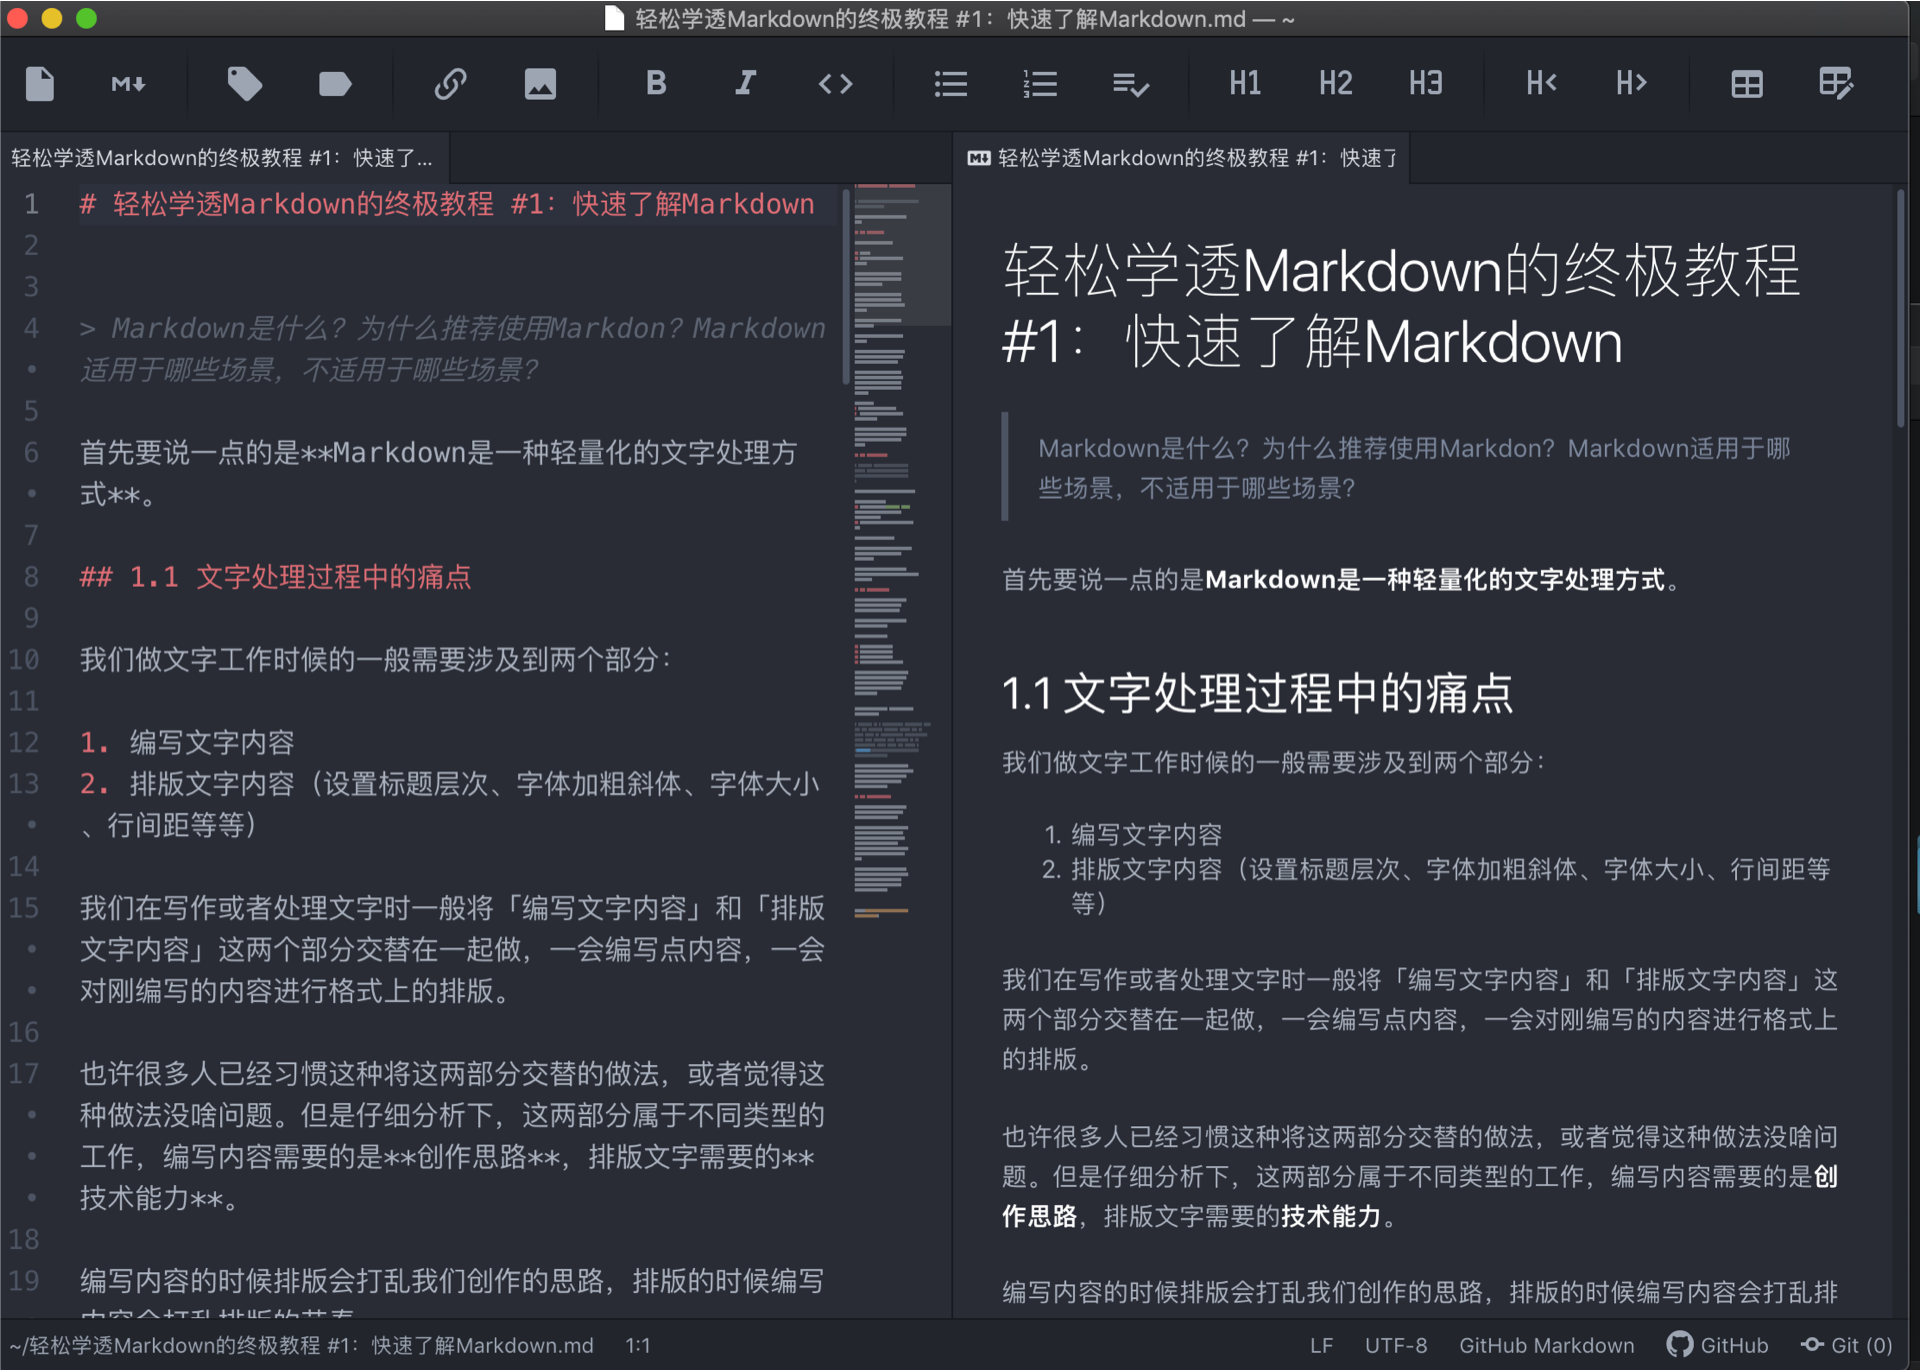Create a new Markdown document
1921x1371 pixels.
[40, 84]
